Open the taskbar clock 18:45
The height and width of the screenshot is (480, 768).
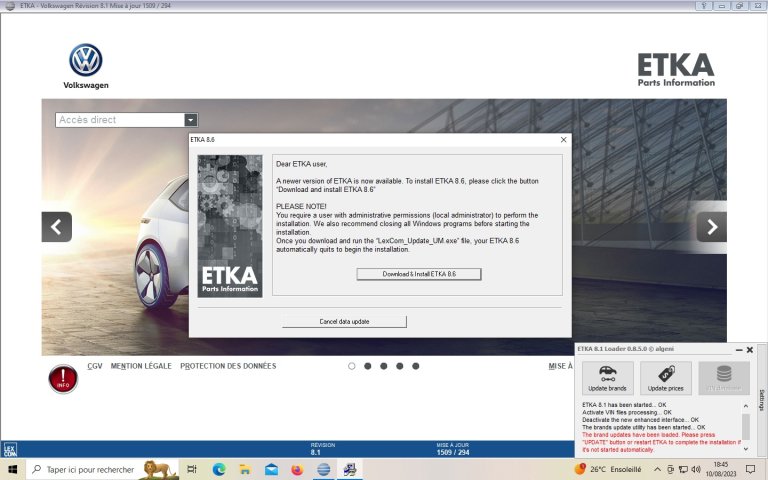(721, 469)
